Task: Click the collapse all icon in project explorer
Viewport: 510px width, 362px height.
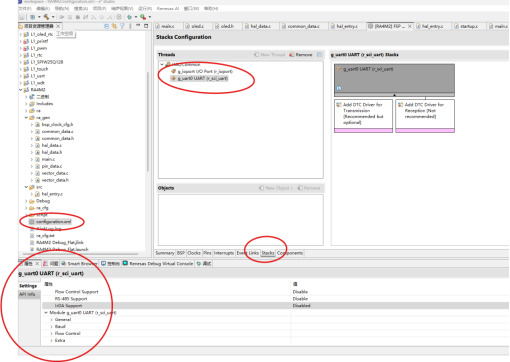Action: [106, 26]
